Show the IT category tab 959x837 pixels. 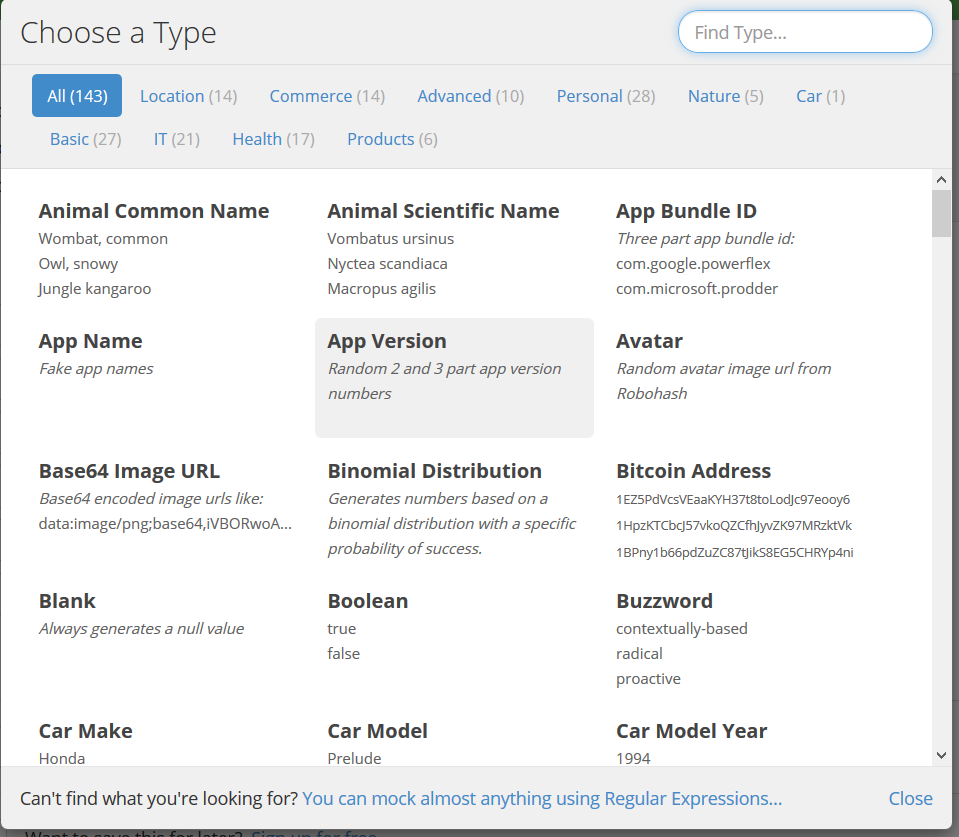(176, 139)
